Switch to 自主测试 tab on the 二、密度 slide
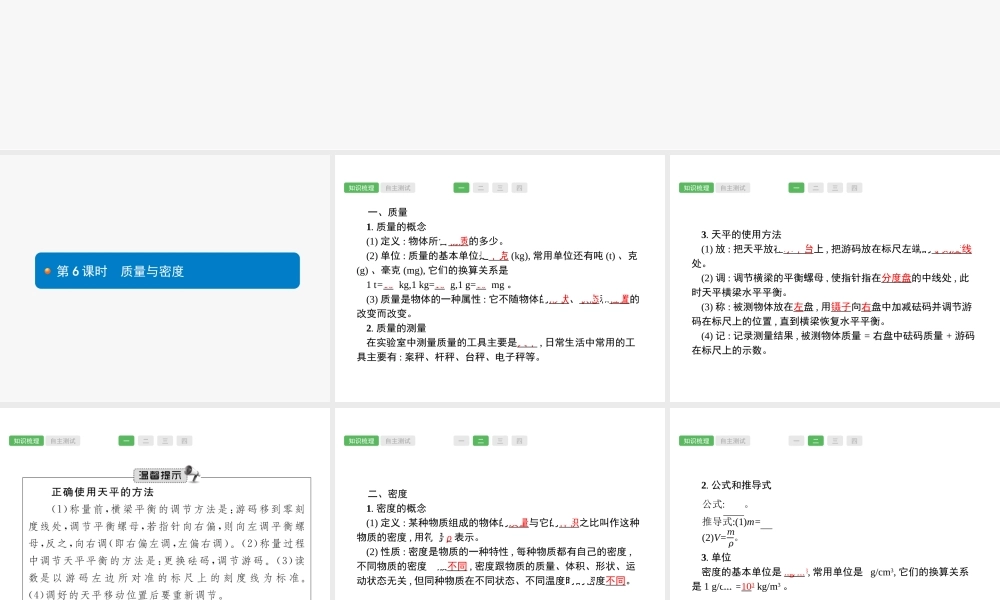1000x600 pixels. pos(397,440)
